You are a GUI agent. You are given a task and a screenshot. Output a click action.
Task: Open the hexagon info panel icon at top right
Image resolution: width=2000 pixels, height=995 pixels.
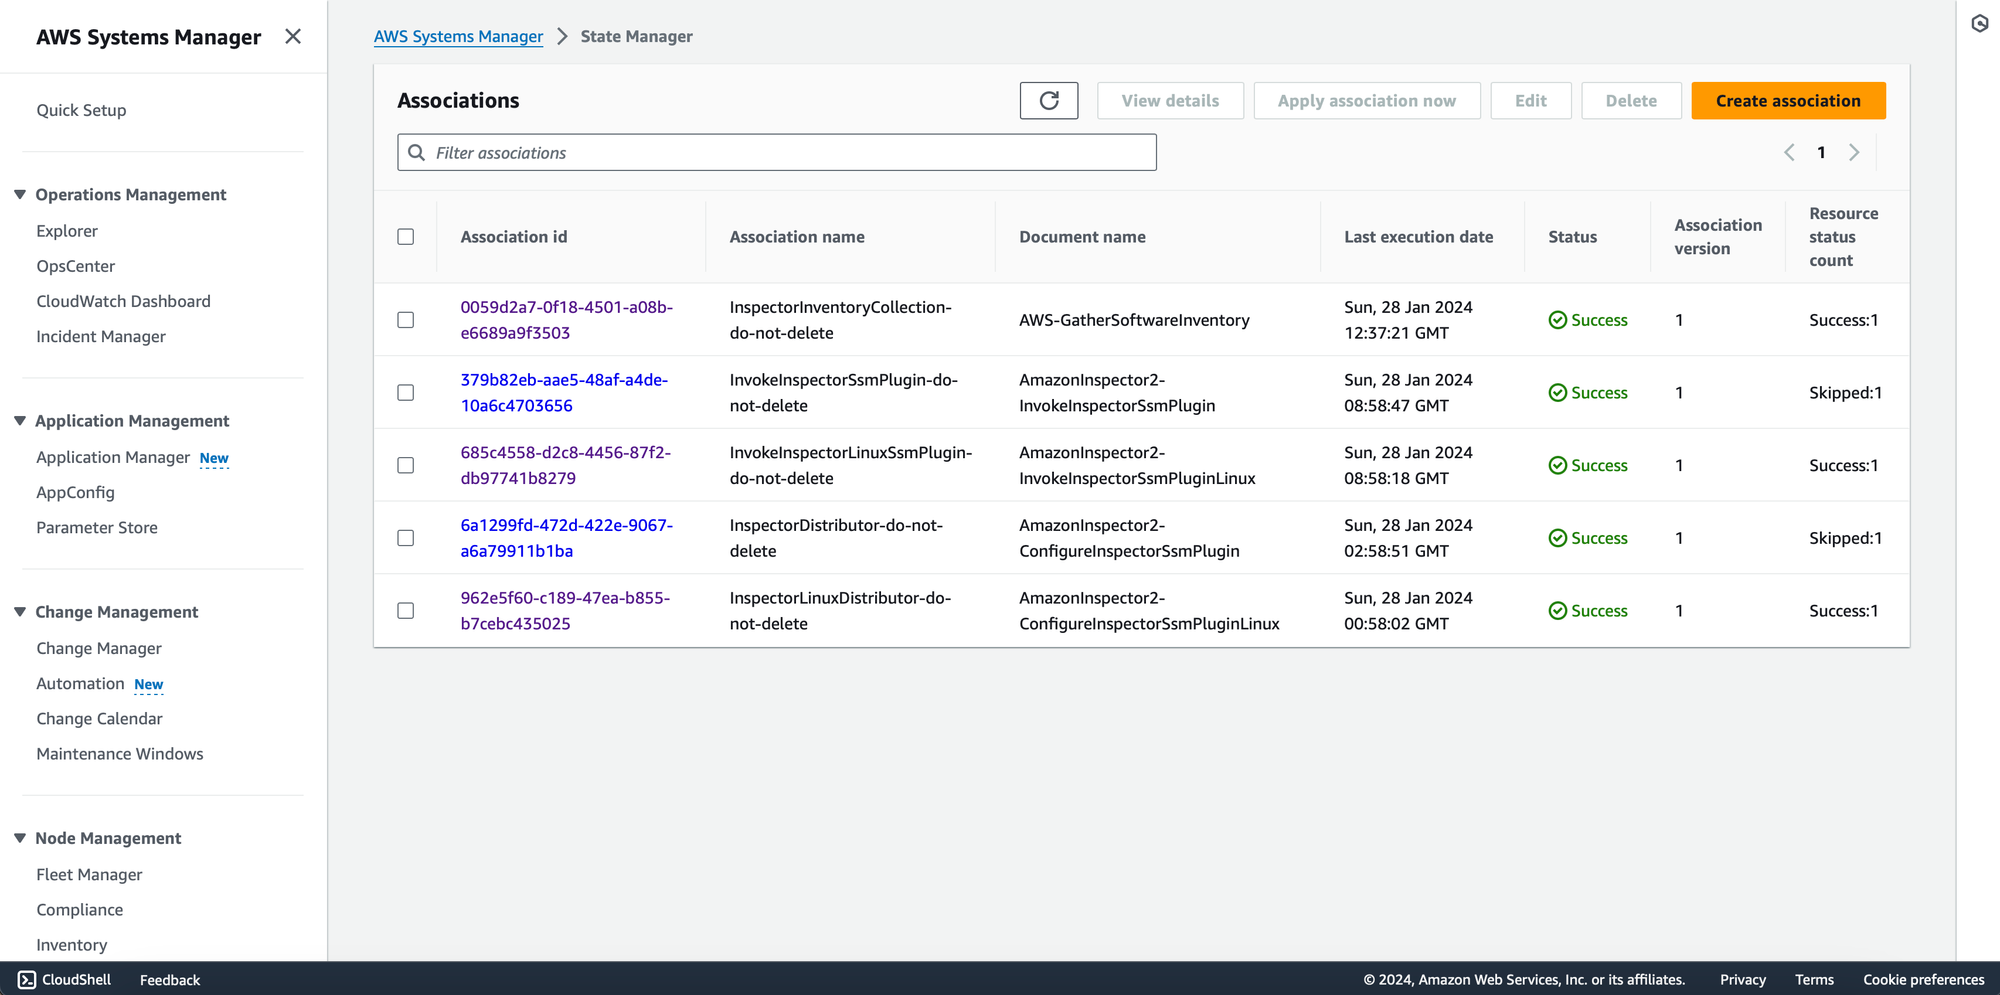[x=1980, y=23]
